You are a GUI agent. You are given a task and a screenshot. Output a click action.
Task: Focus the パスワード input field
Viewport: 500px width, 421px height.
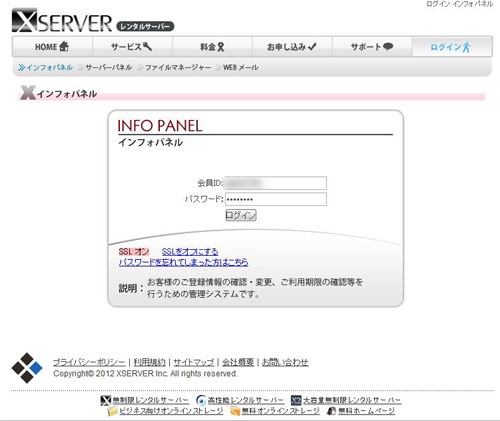pyautogui.click(x=276, y=199)
